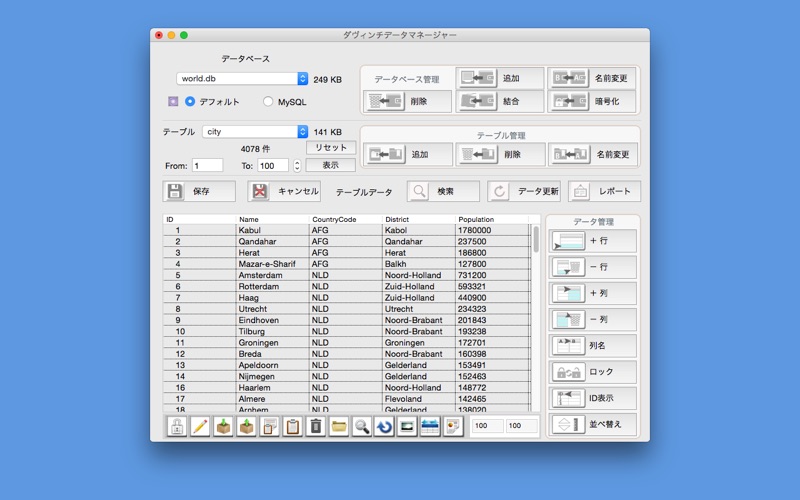Click the trash can icon in the bottom toolbar
Screen dimensions: 800x500
316,426
